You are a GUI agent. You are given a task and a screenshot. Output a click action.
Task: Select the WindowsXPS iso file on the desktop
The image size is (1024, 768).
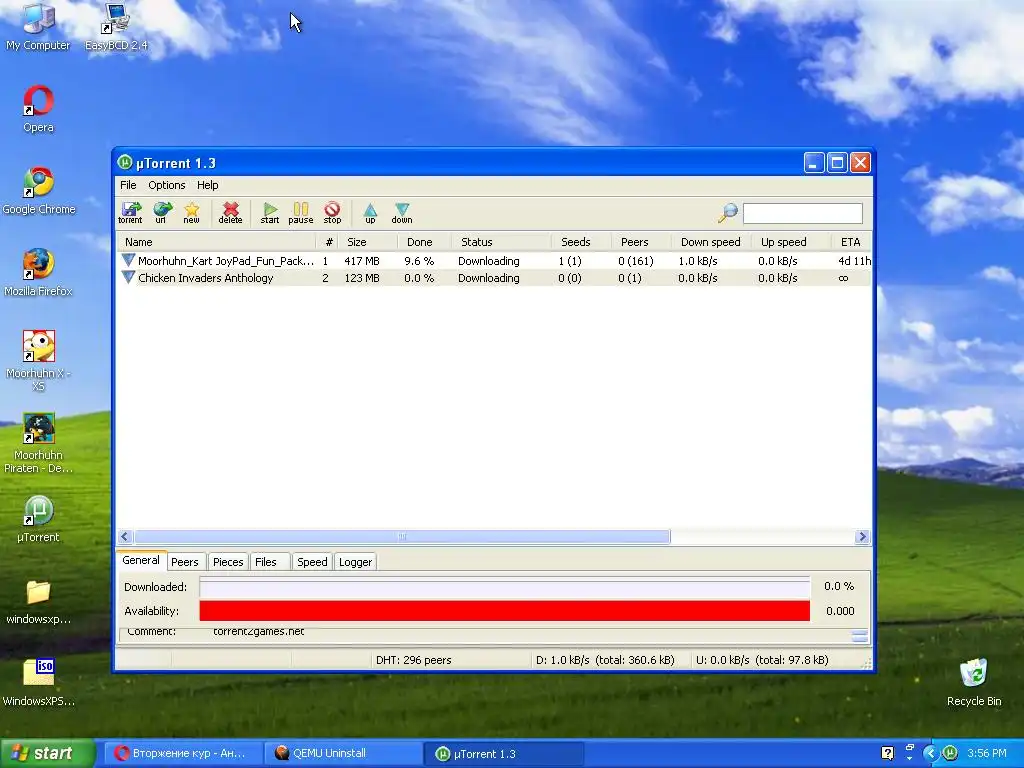coord(39,682)
